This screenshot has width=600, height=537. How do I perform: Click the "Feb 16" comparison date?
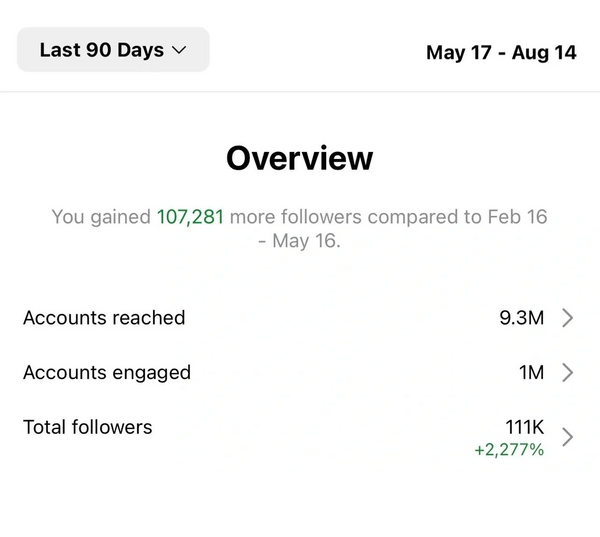(x=518, y=216)
